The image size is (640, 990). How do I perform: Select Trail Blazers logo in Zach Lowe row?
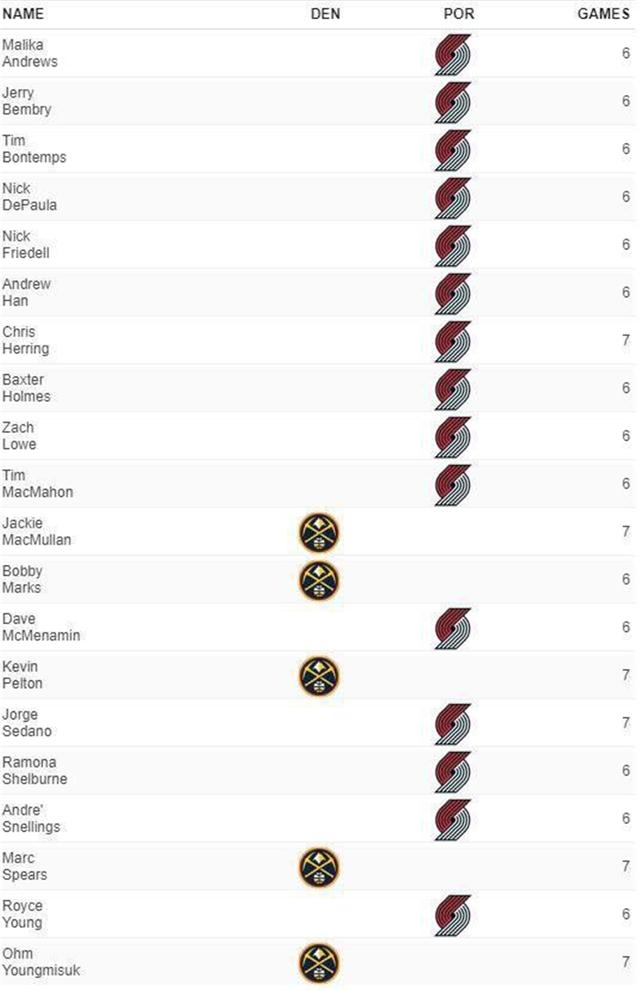tap(453, 437)
